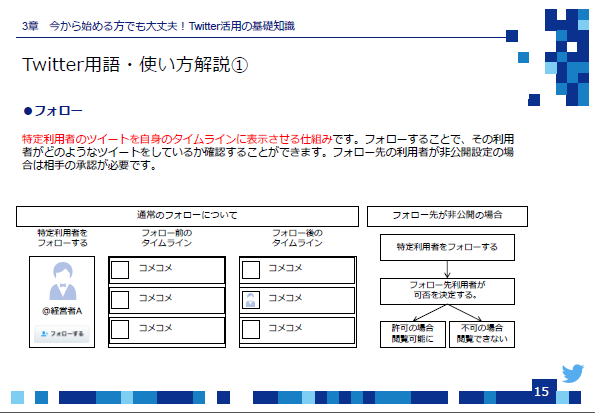Click the sentence 合は相手の承認が必要です。
595x413 pixels.
(x=90, y=166)
